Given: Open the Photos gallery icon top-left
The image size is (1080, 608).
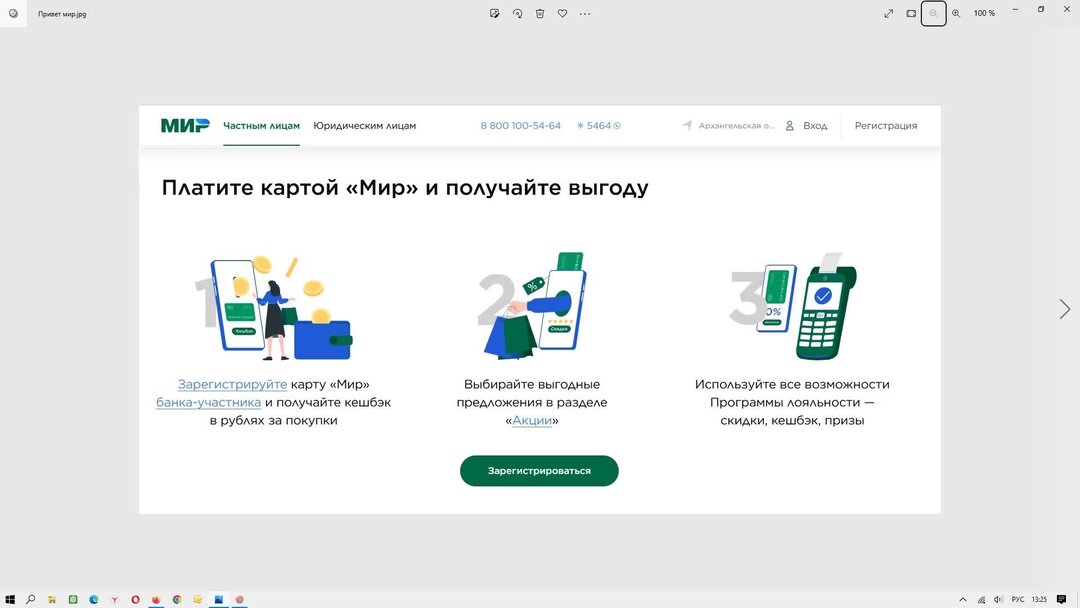Looking at the screenshot, I should pyautogui.click(x=11, y=13).
